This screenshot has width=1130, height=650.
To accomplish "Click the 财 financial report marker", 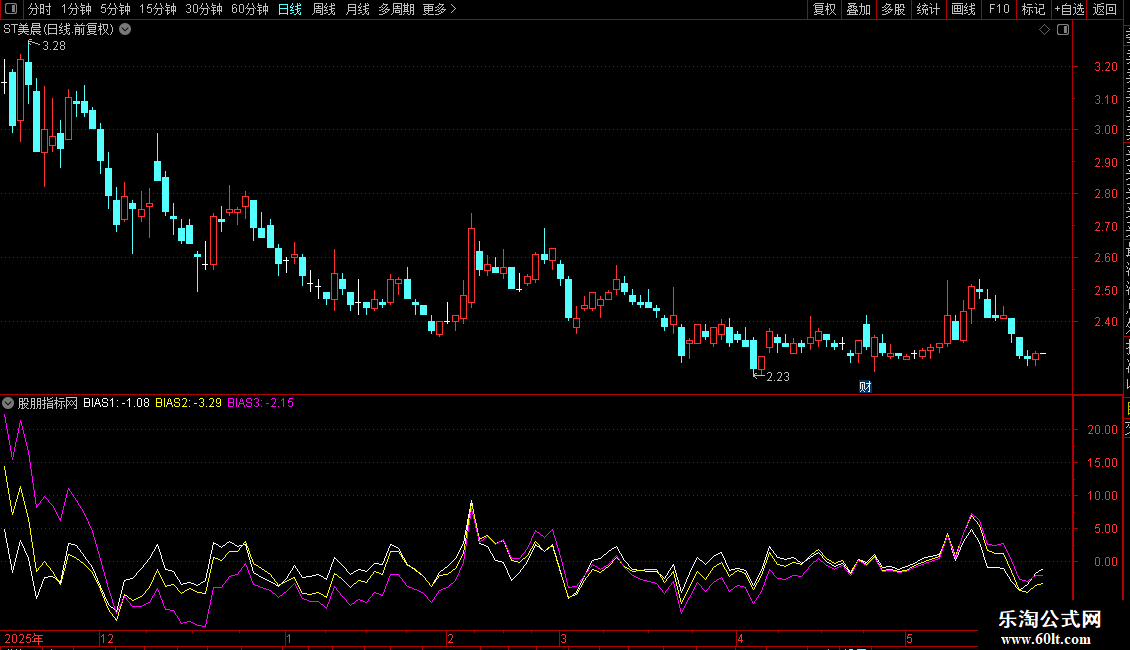I will click(866, 387).
